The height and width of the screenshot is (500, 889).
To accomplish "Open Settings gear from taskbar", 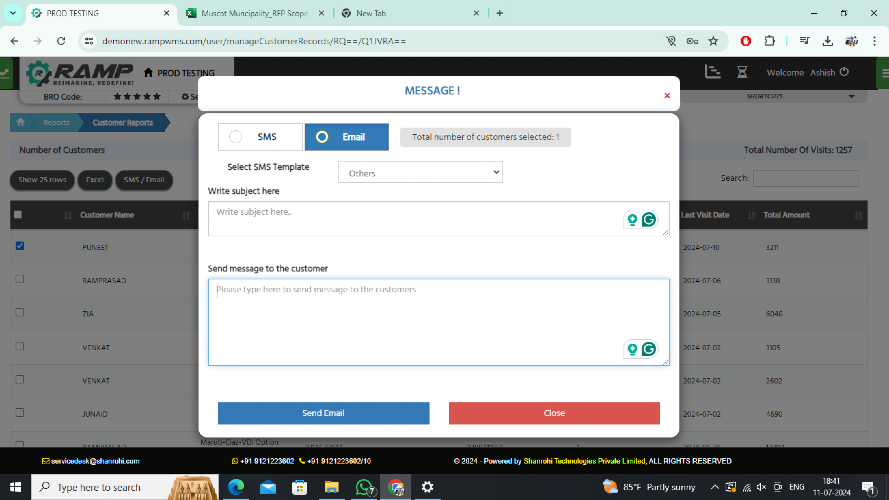I will (427, 487).
